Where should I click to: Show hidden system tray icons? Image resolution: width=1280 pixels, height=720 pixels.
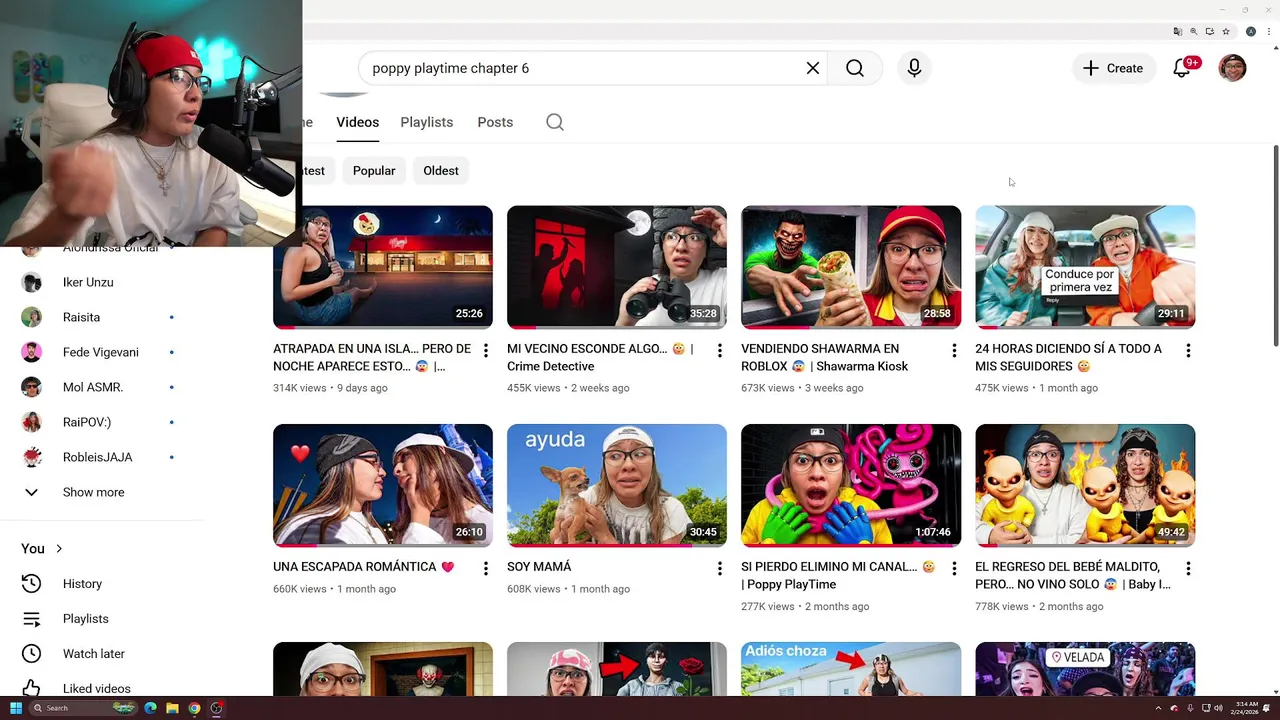(x=1159, y=708)
